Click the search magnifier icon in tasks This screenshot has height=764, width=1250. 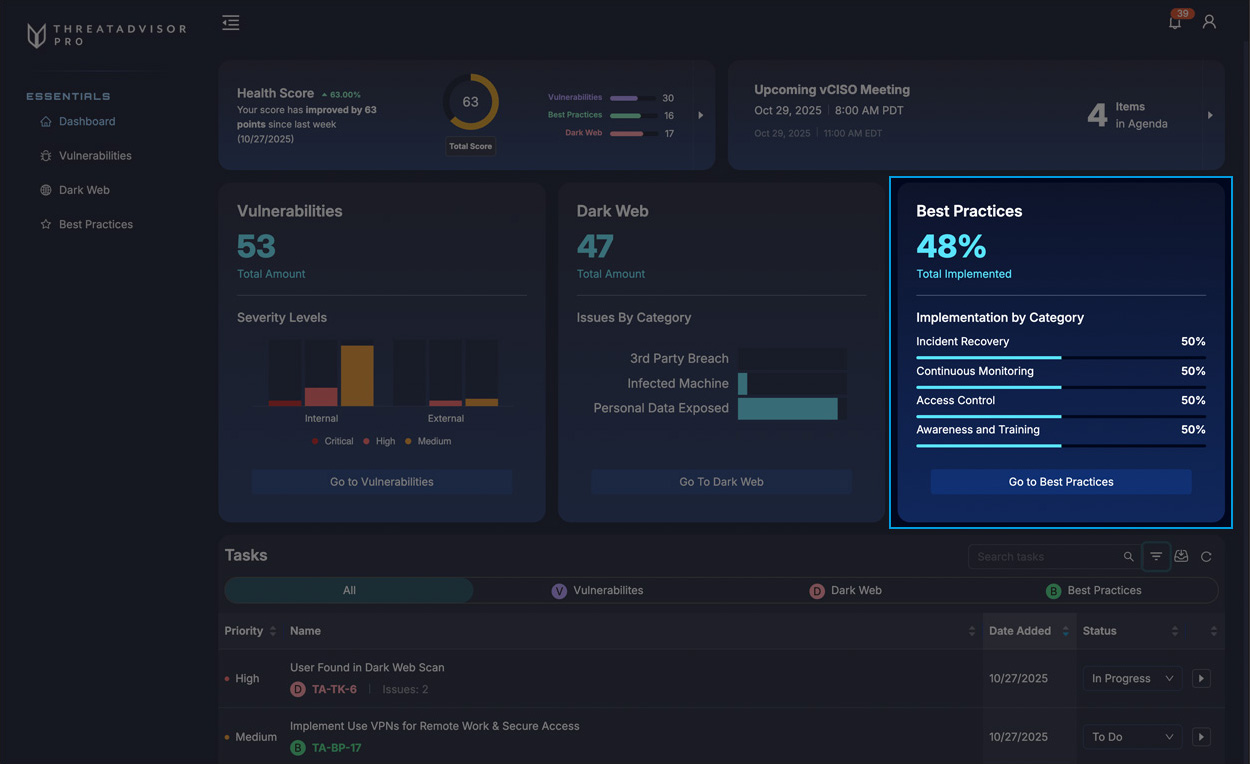[x=1128, y=557]
